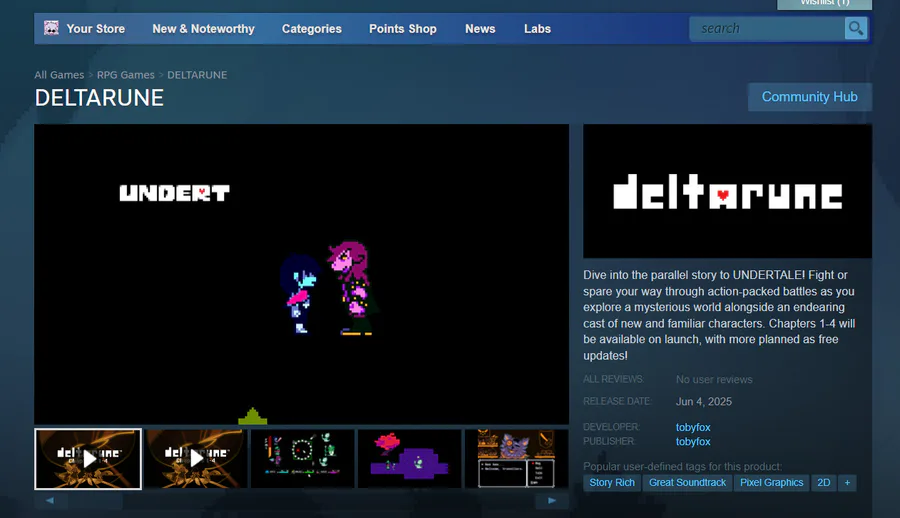Open the Wishlist button

(x=824, y=3)
